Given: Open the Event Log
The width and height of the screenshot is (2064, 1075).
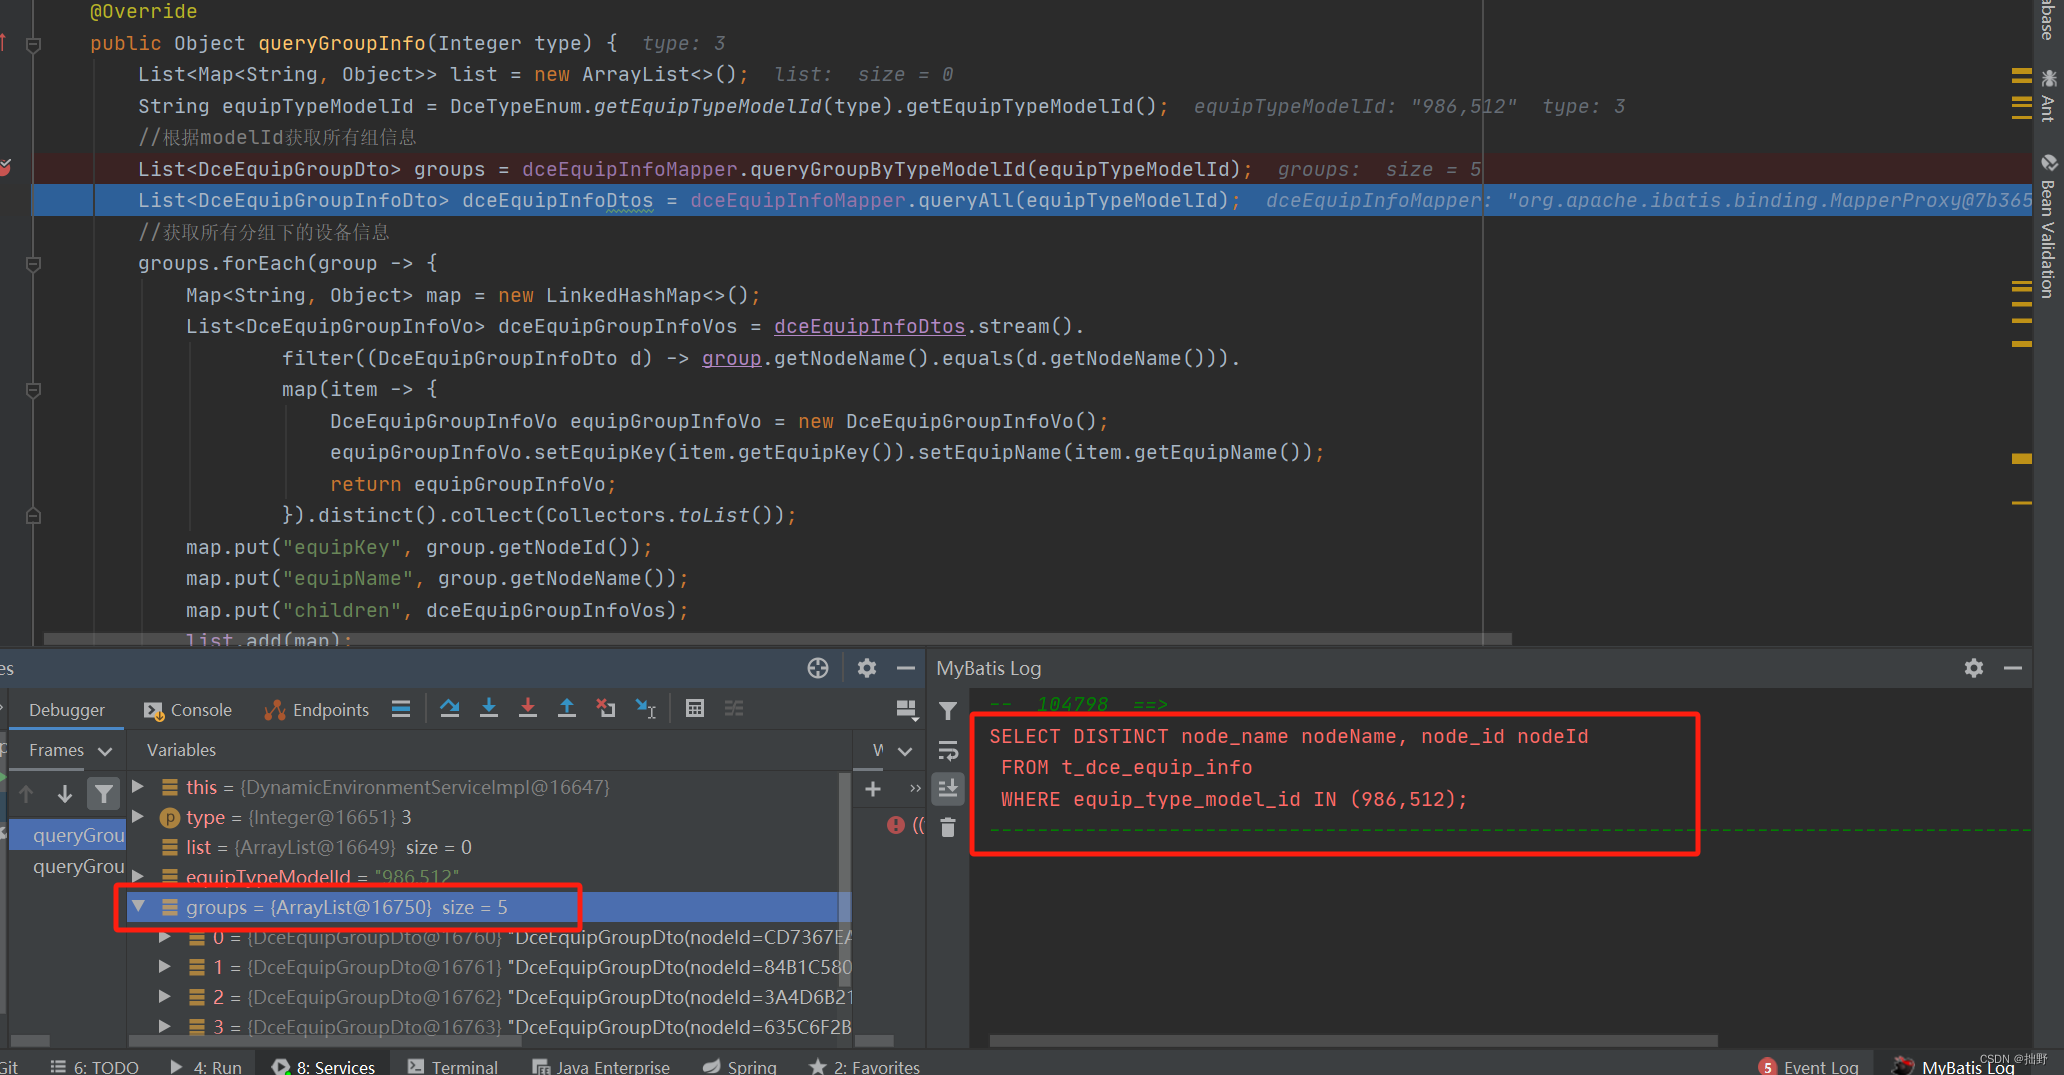Looking at the screenshot, I should click(x=1820, y=1066).
